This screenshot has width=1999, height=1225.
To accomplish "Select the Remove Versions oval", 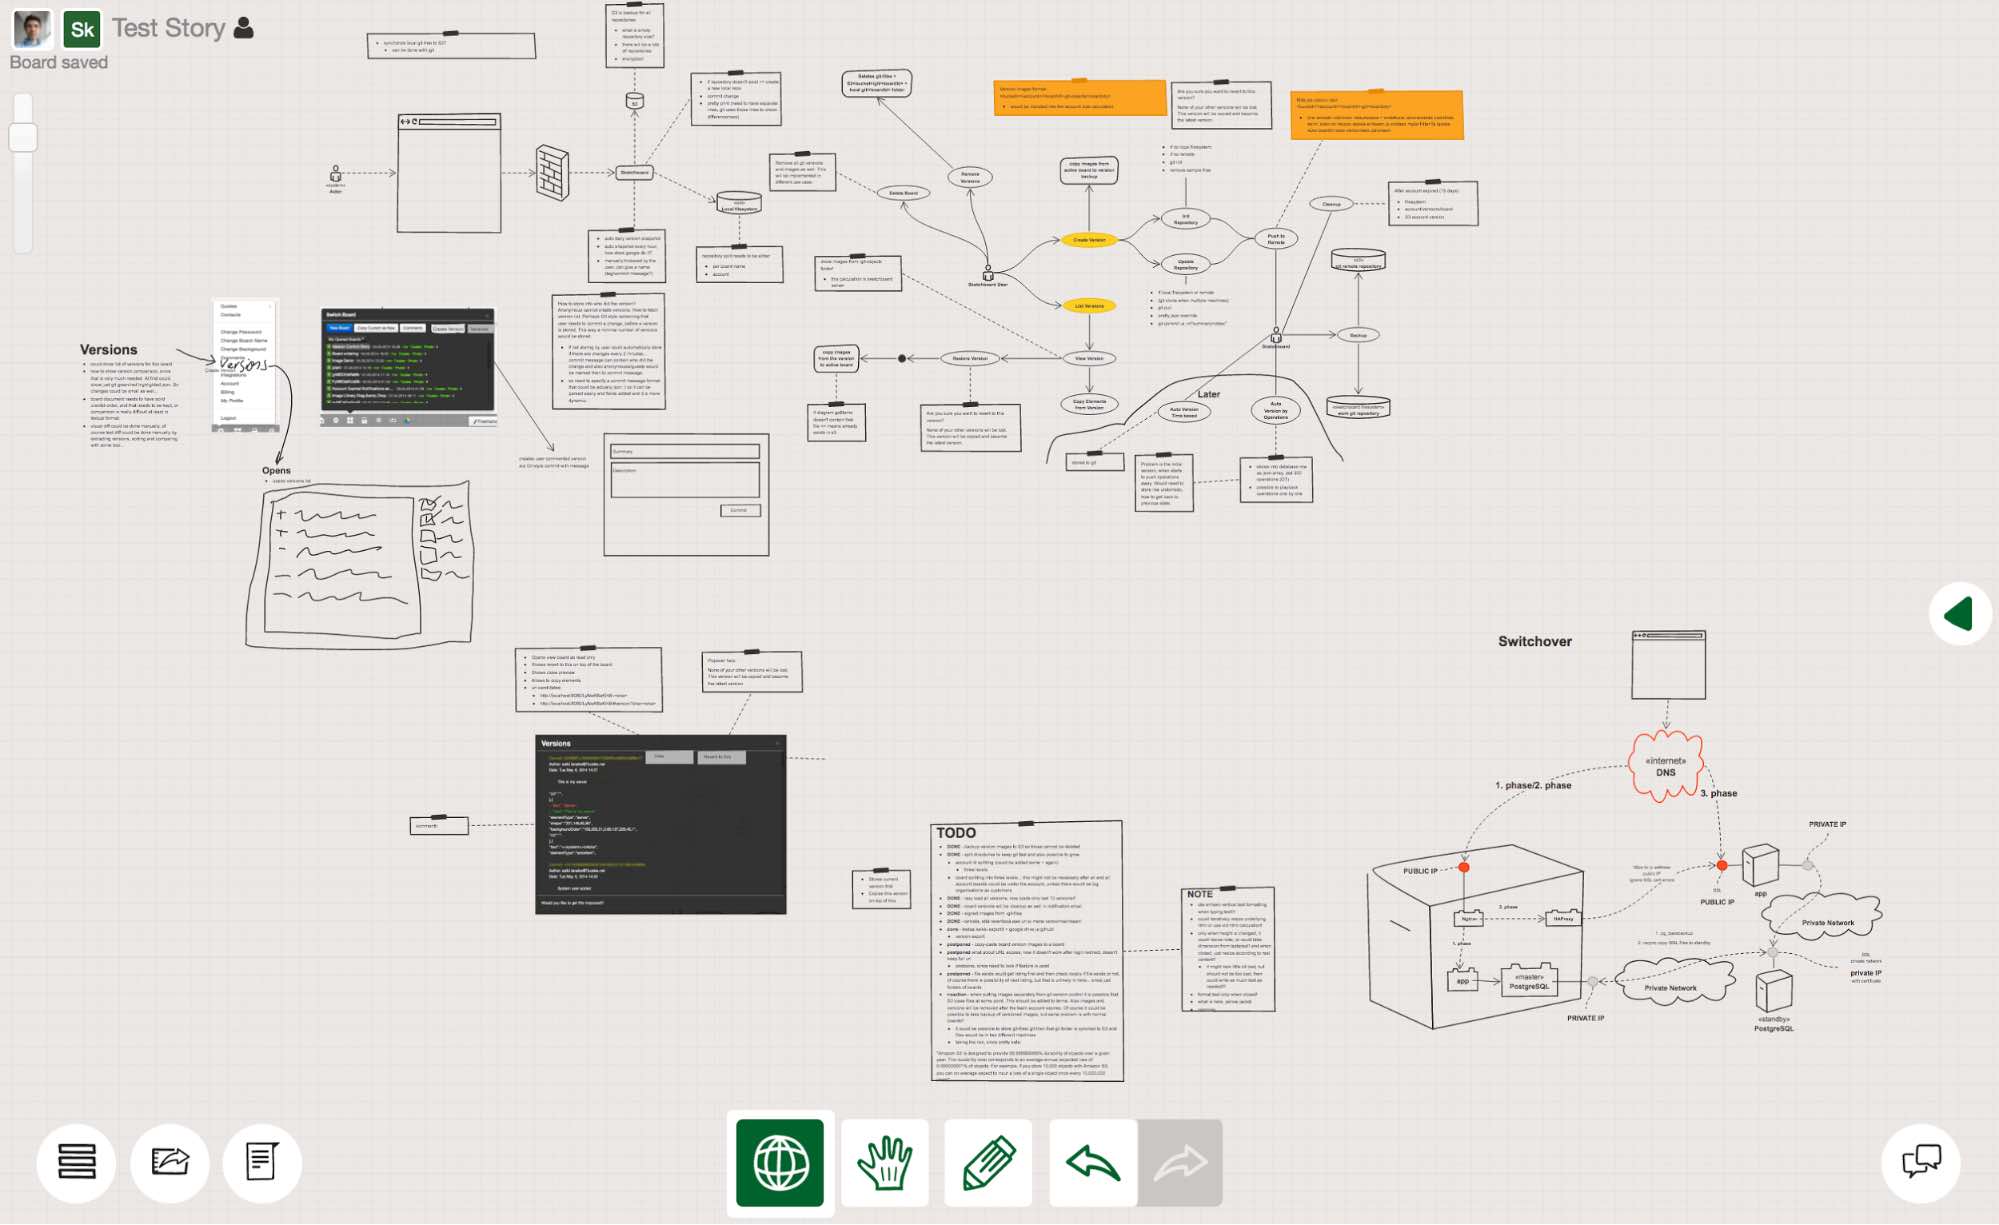I will (970, 177).
